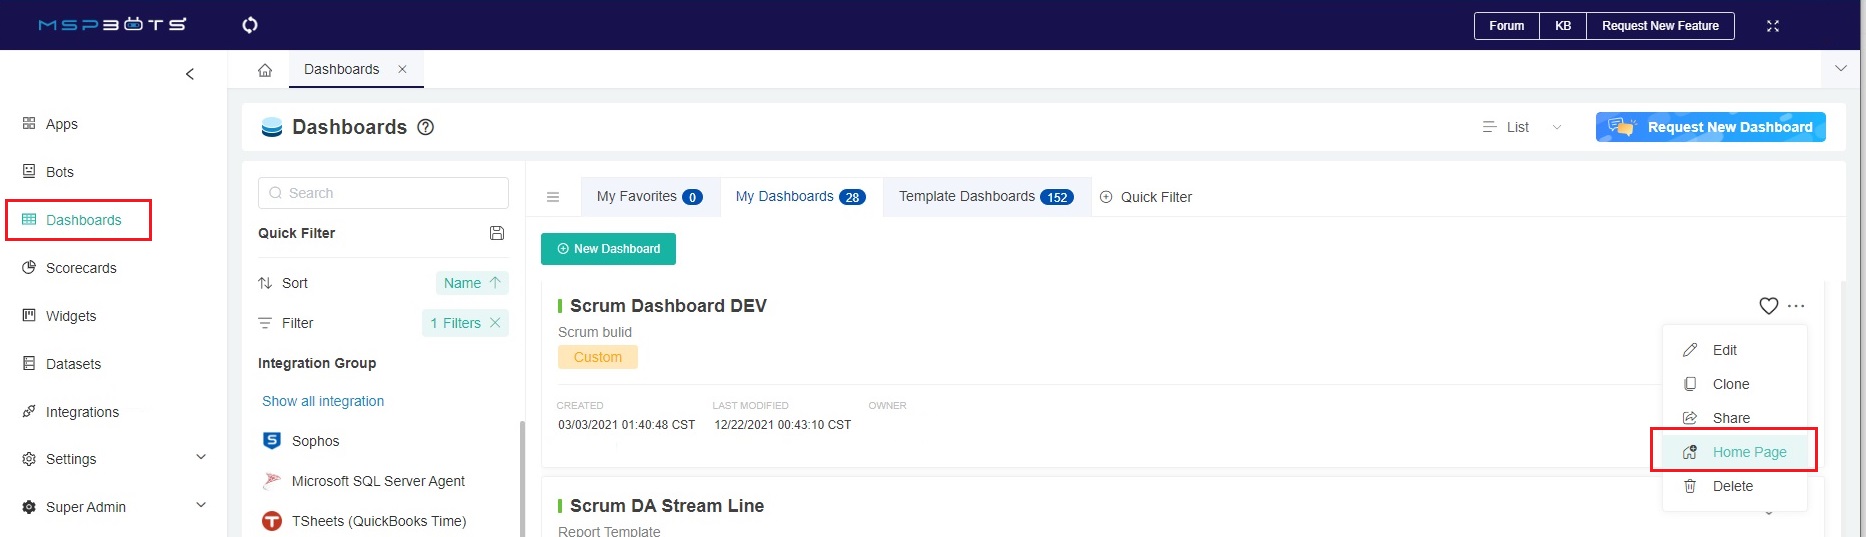Toggle fullscreen mode icon
Screen dimensions: 1866x537
coord(1773,26)
